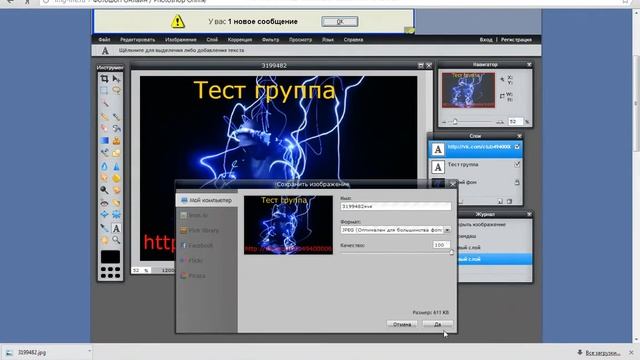
Task: Click the Все загрузки link
Action: tap(602, 353)
